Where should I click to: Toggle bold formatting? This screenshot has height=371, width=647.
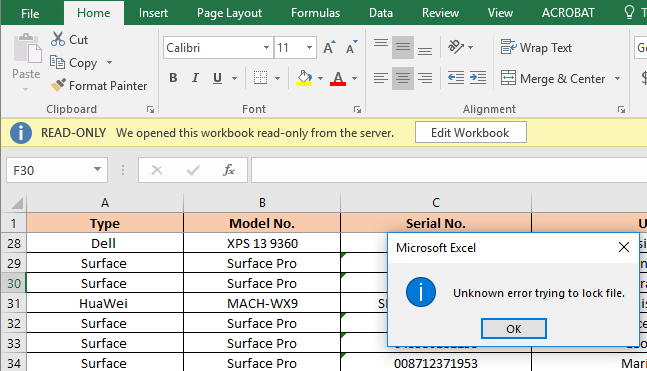(x=173, y=78)
